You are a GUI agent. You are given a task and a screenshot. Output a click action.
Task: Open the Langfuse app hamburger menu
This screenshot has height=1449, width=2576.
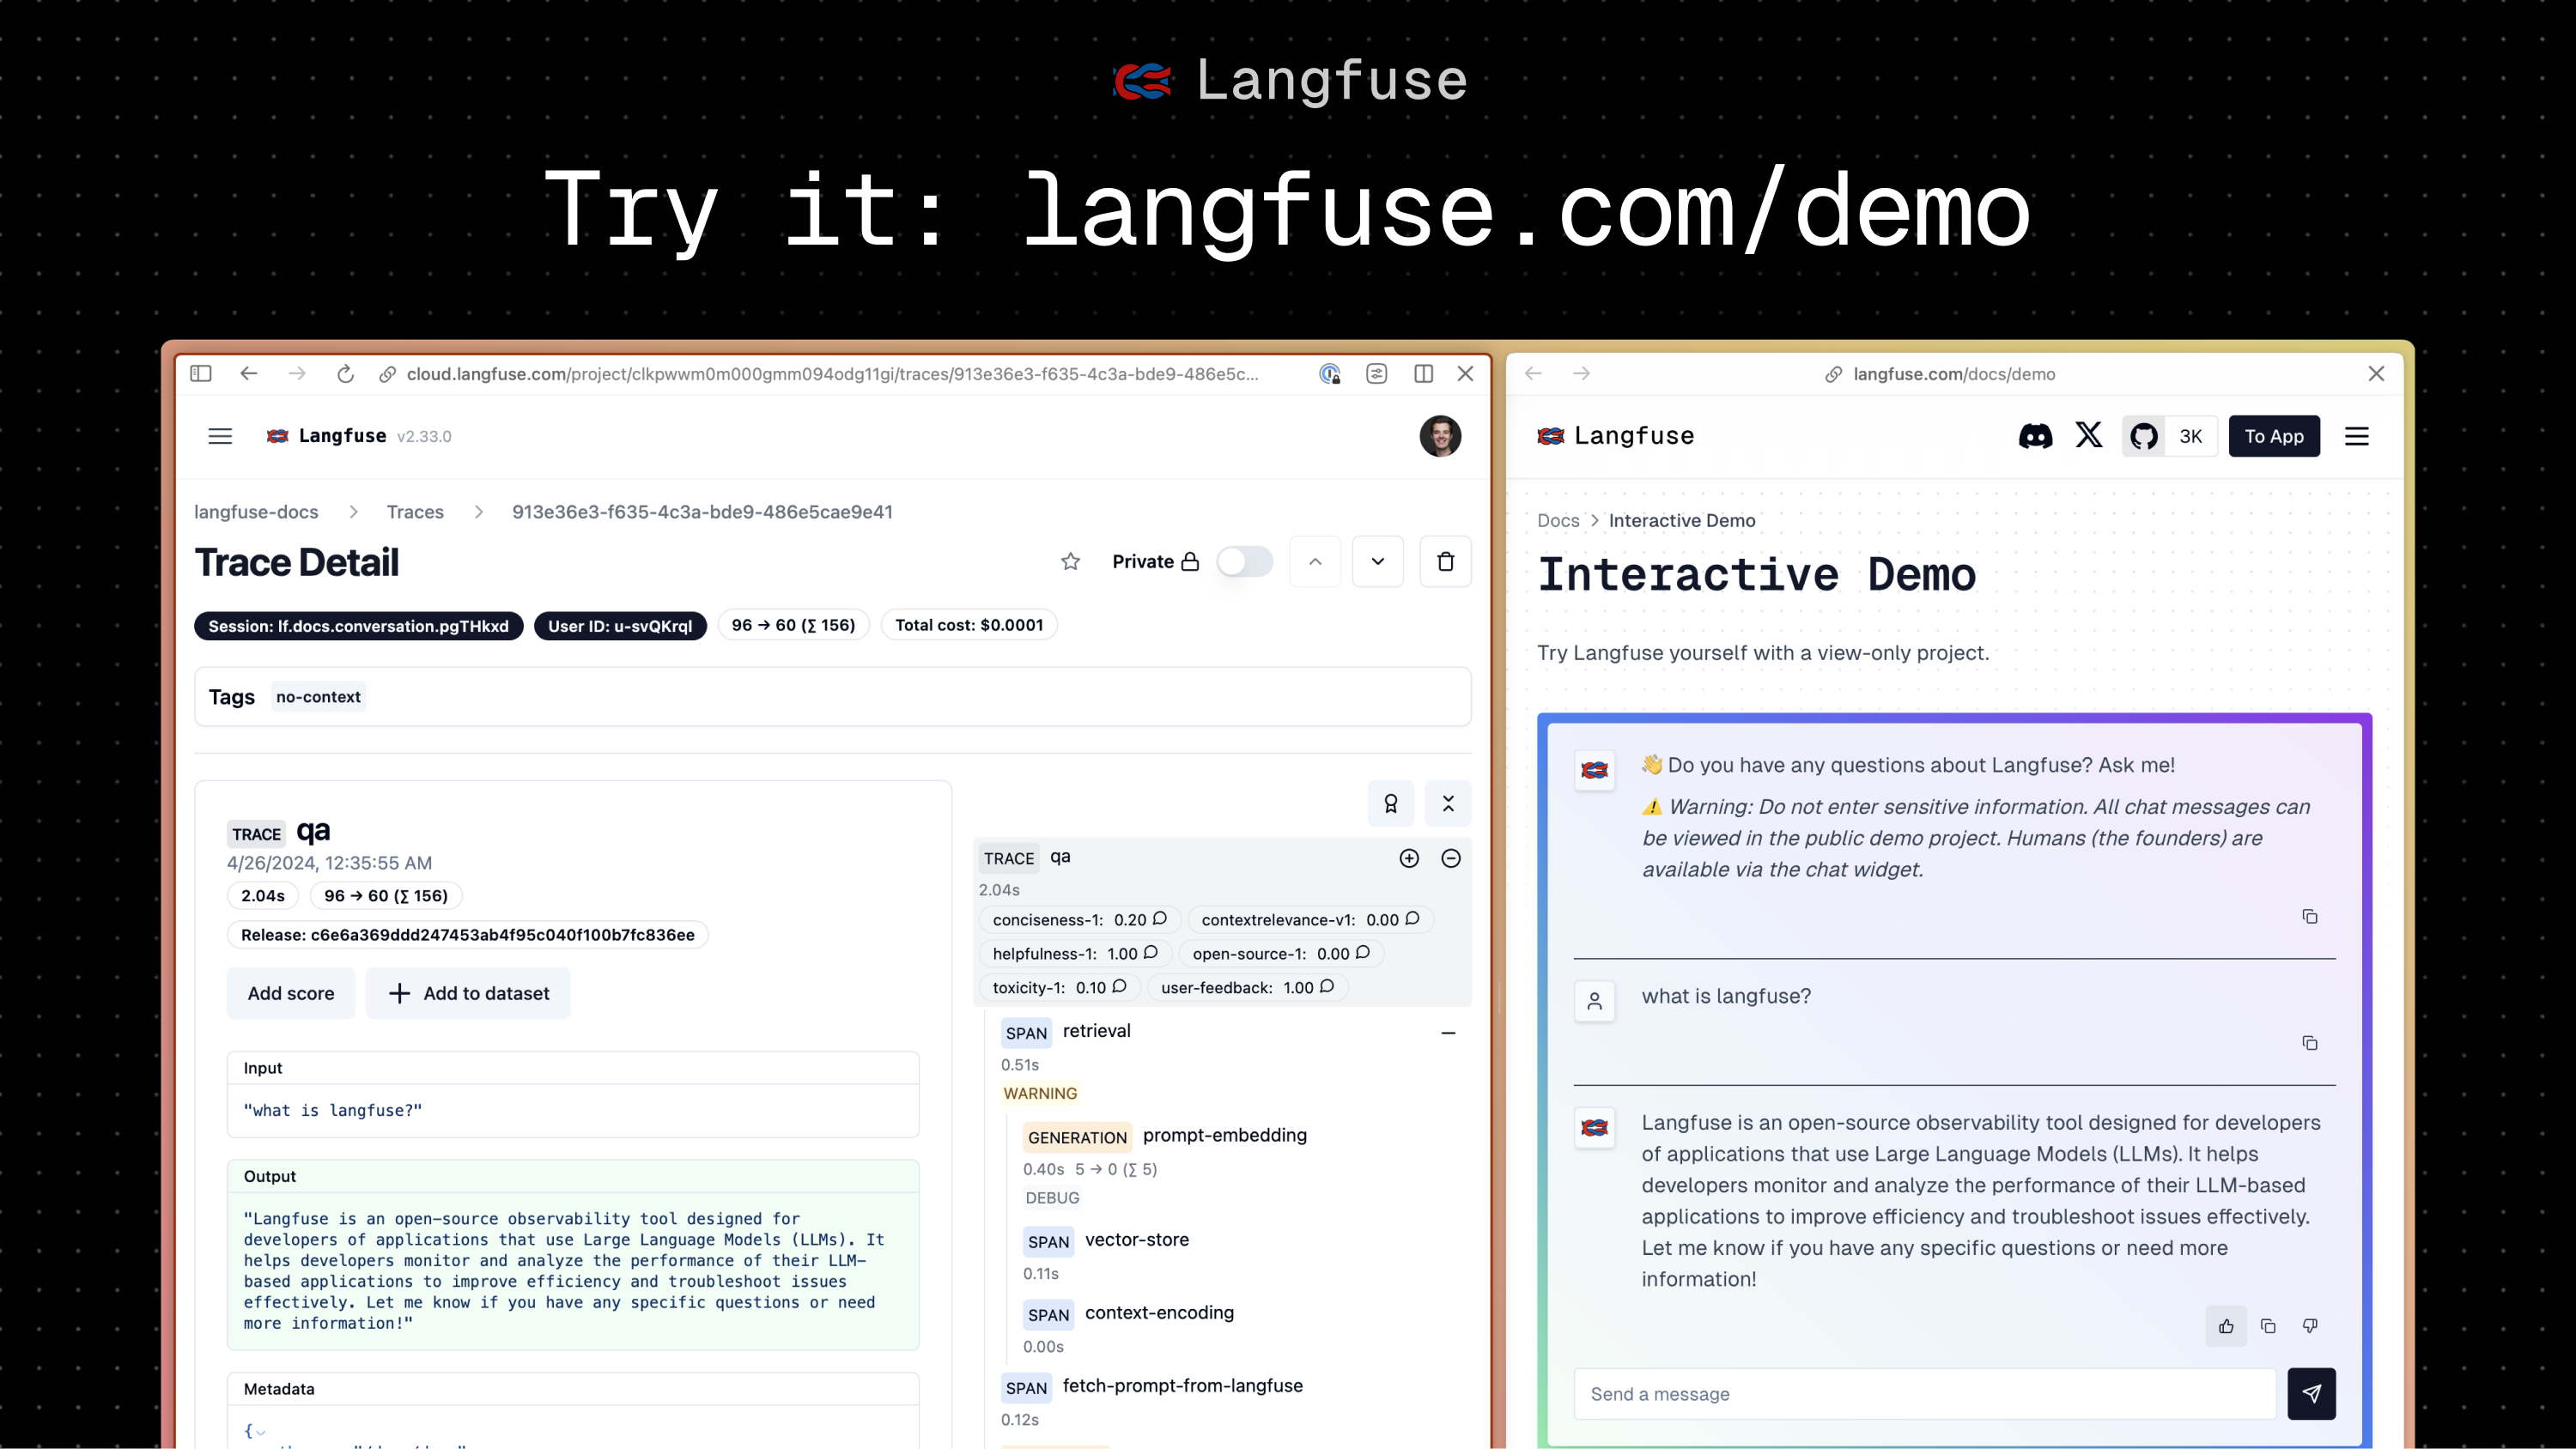[220, 436]
